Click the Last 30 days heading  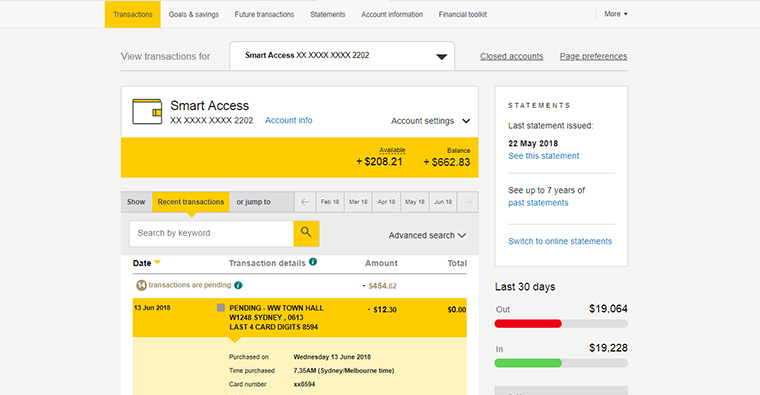(525, 287)
